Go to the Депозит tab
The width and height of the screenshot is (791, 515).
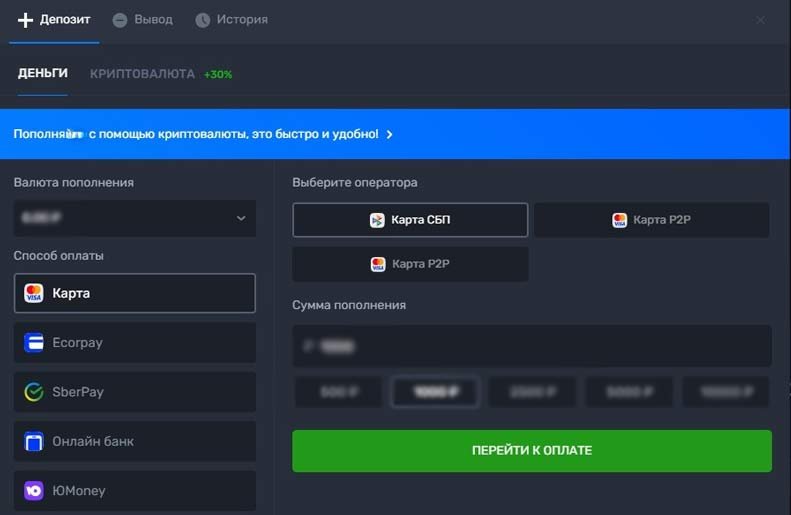click(x=55, y=20)
